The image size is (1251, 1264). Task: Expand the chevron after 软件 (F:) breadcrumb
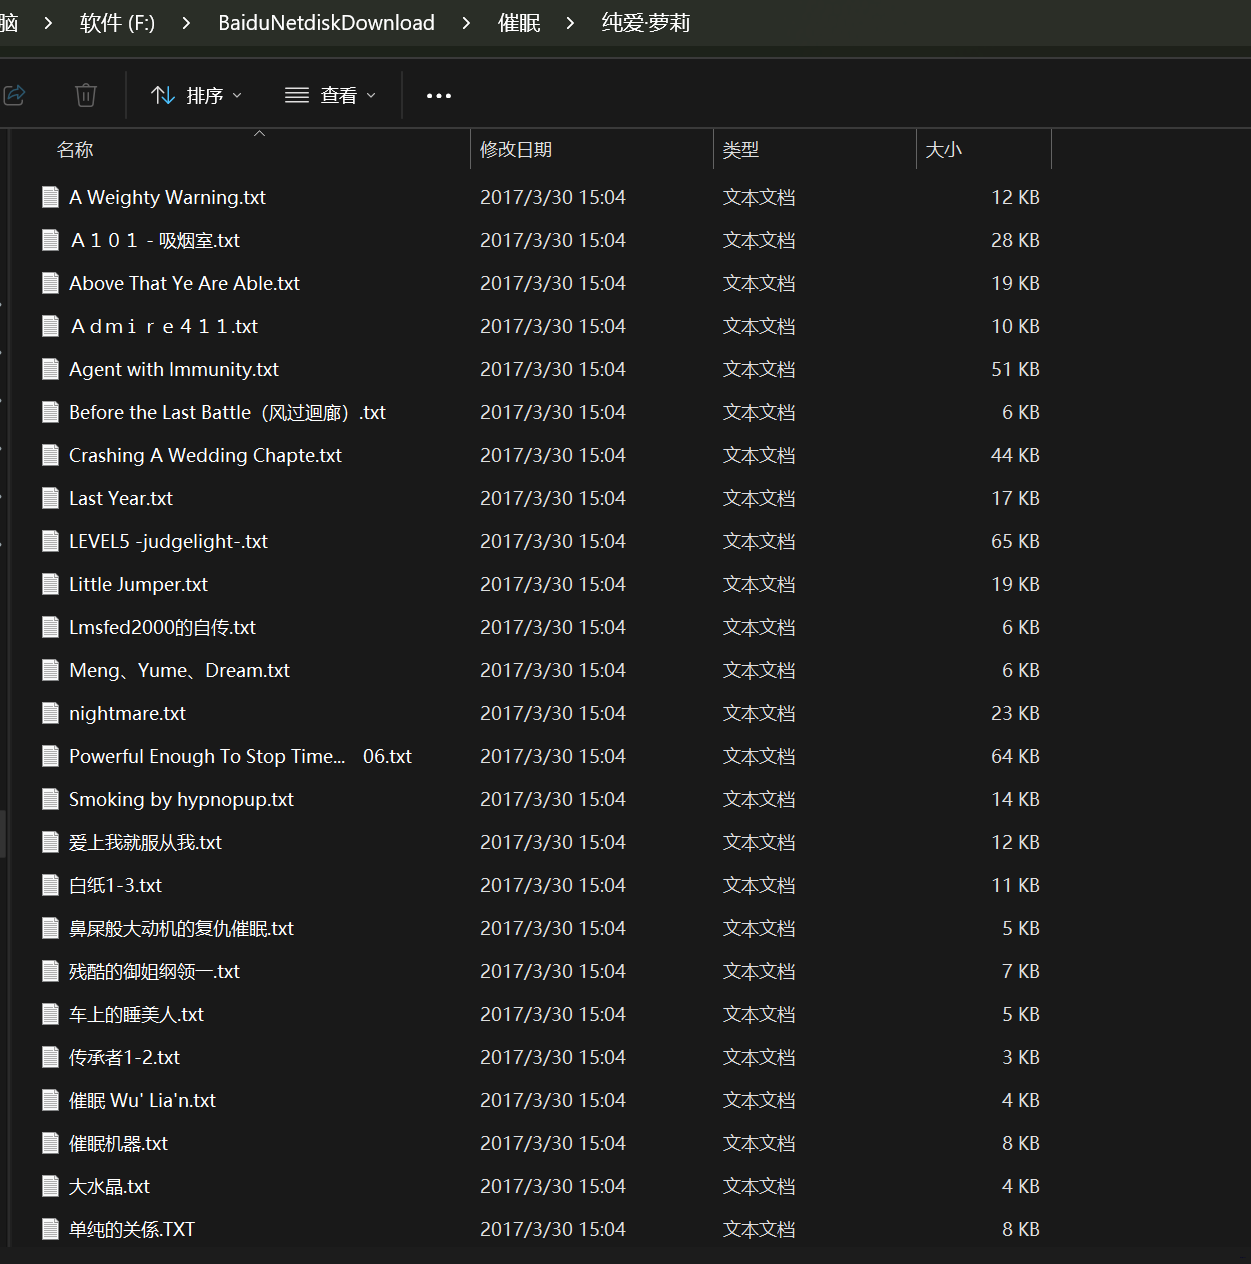pyautogui.click(x=186, y=23)
